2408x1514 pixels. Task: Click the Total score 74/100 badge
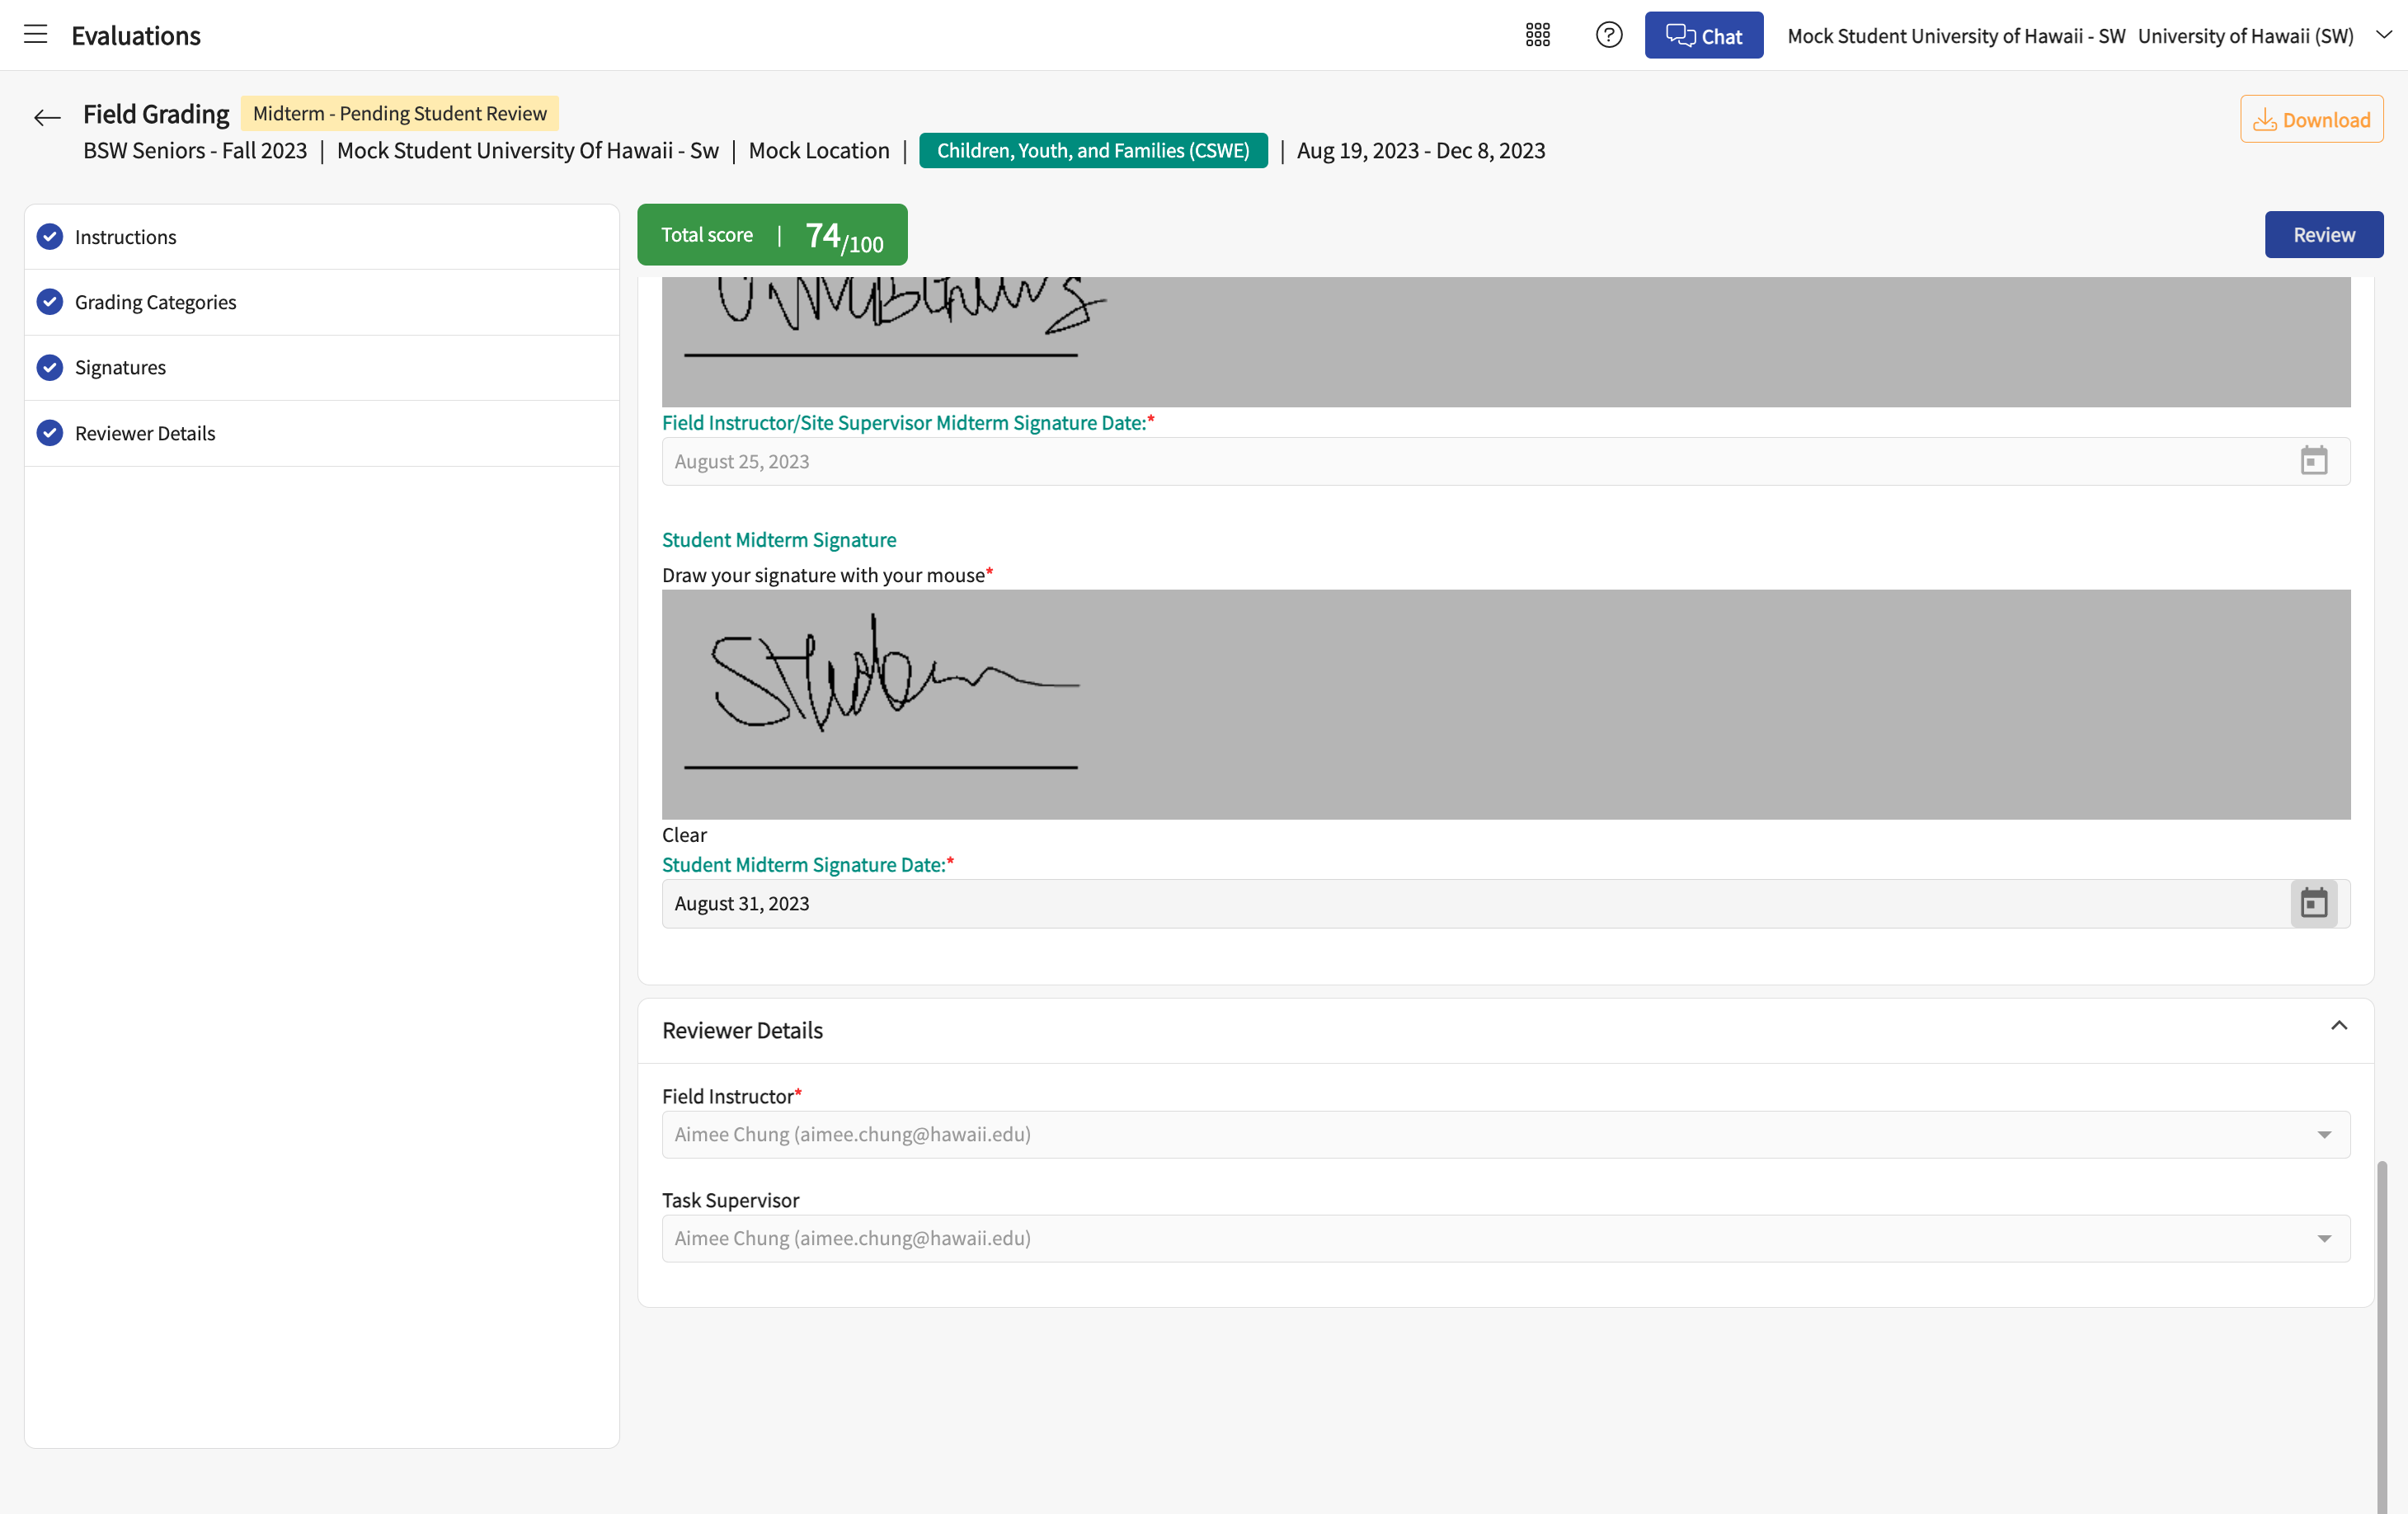click(771, 235)
